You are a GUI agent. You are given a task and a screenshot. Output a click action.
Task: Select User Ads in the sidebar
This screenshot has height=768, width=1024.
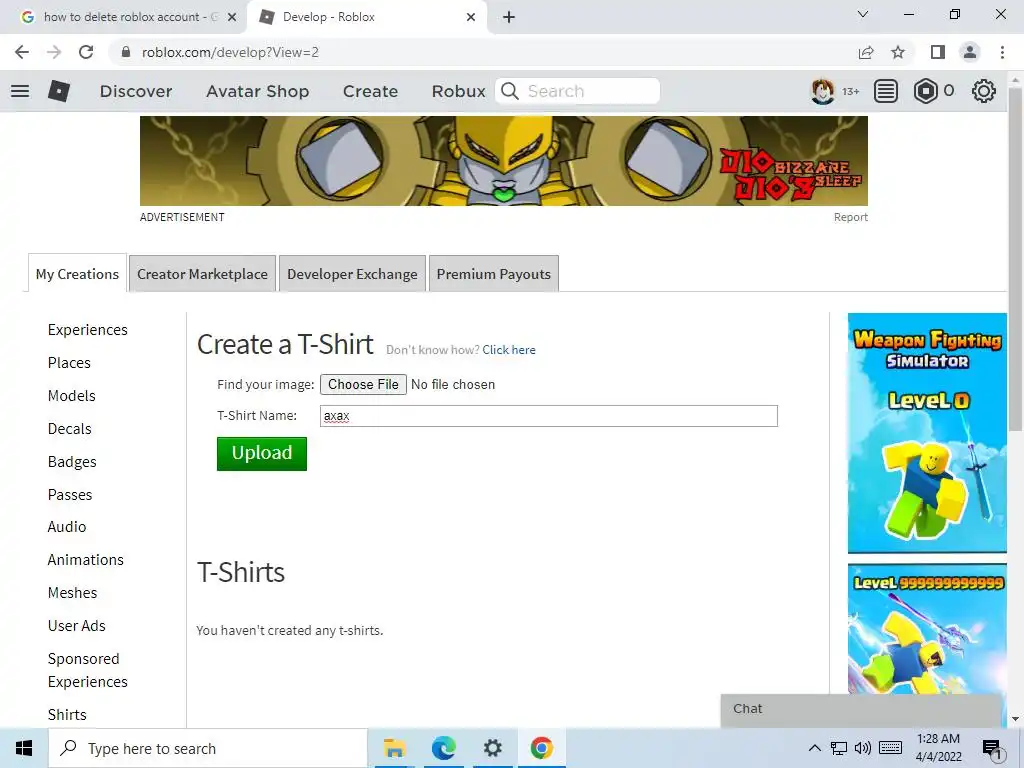[76, 626]
